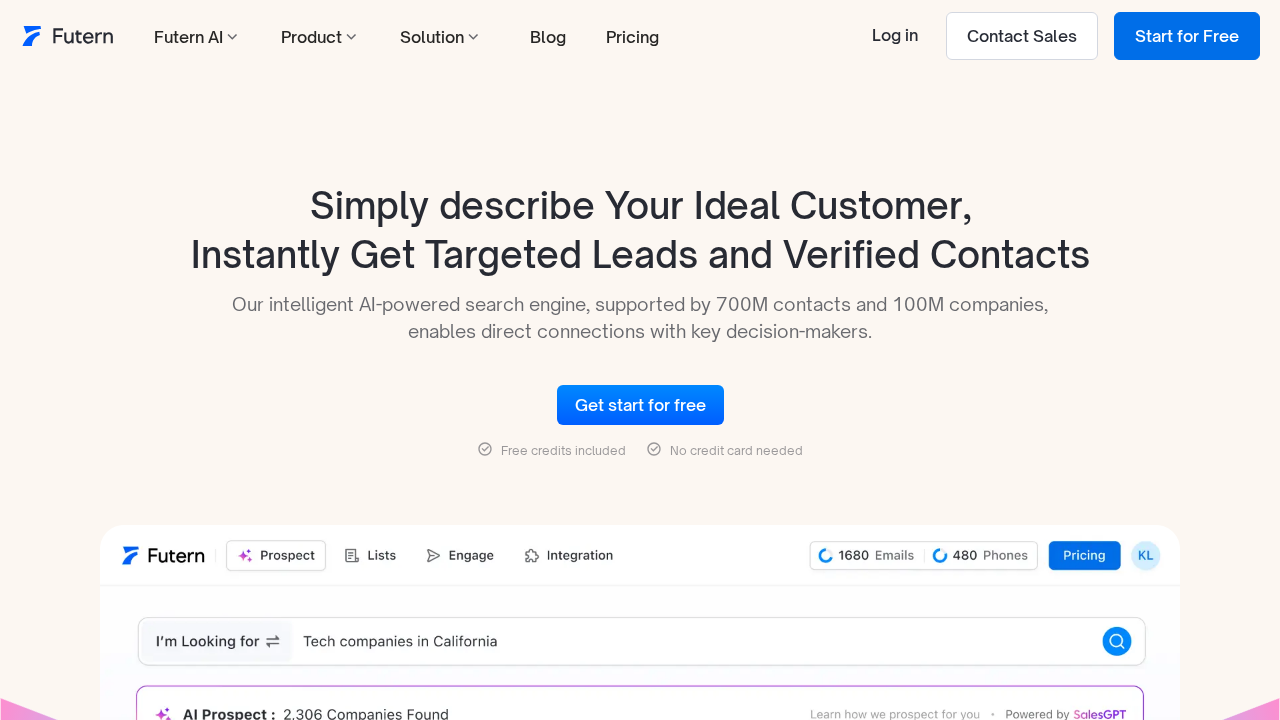Image resolution: width=1280 pixels, height=720 pixels.
Task: Click the Get start for free button
Action: pos(640,405)
